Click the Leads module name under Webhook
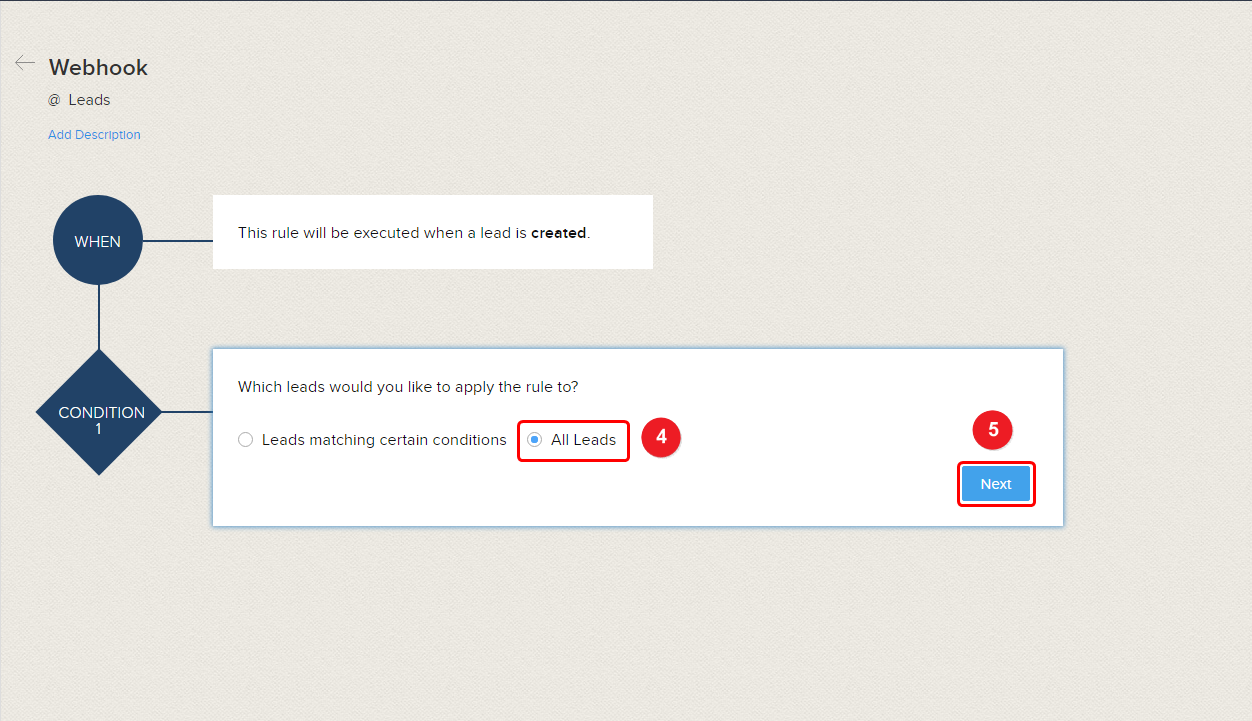Image resolution: width=1252 pixels, height=721 pixels. pyautogui.click(x=89, y=100)
